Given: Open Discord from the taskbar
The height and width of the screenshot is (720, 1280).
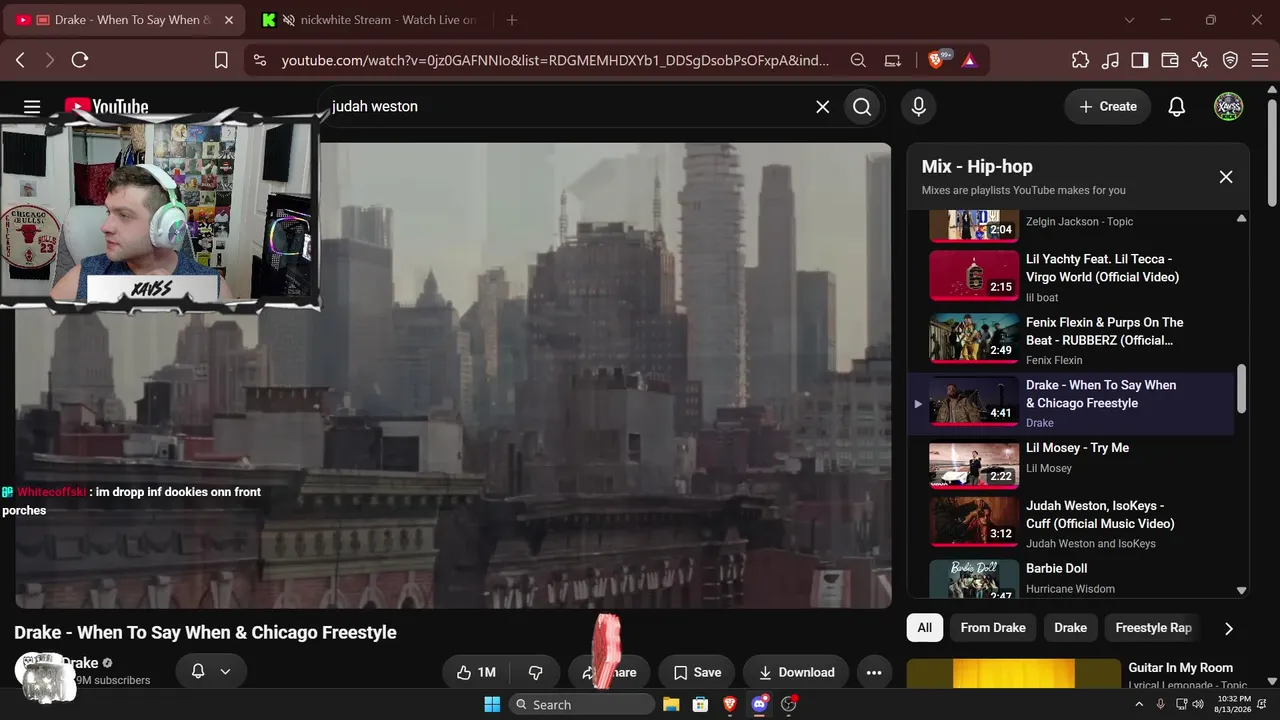Looking at the screenshot, I should (759, 705).
